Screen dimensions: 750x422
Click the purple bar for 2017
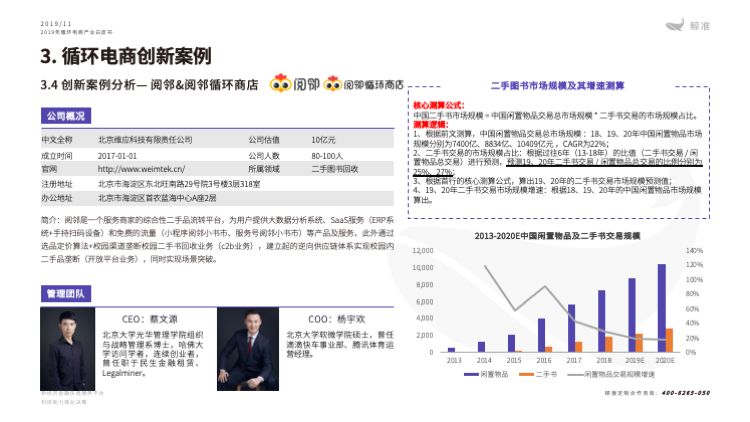(571, 328)
